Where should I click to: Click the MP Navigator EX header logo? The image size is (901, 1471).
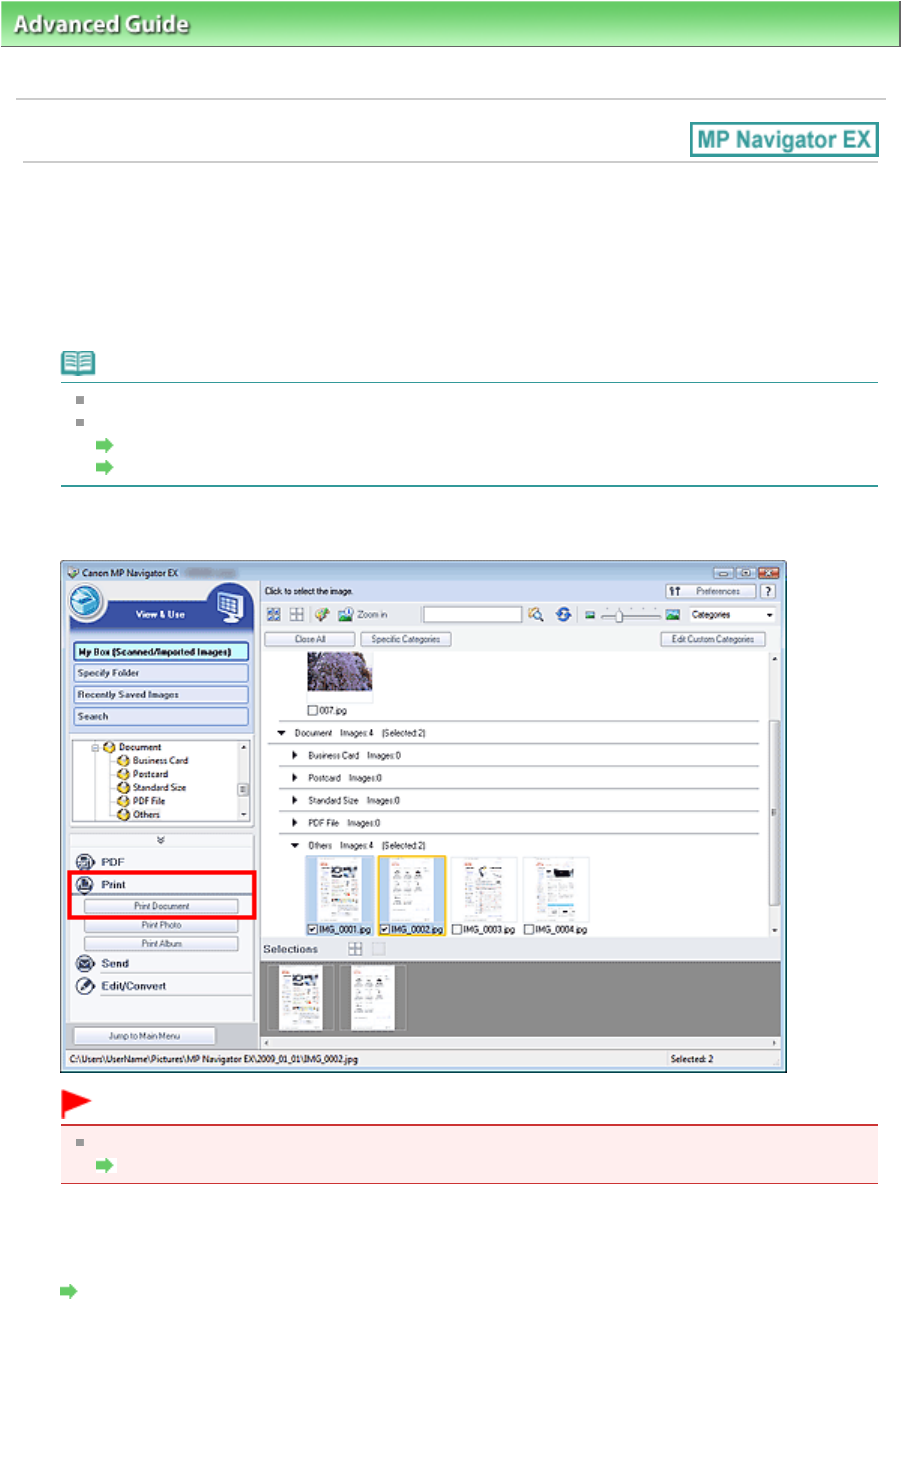click(784, 140)
